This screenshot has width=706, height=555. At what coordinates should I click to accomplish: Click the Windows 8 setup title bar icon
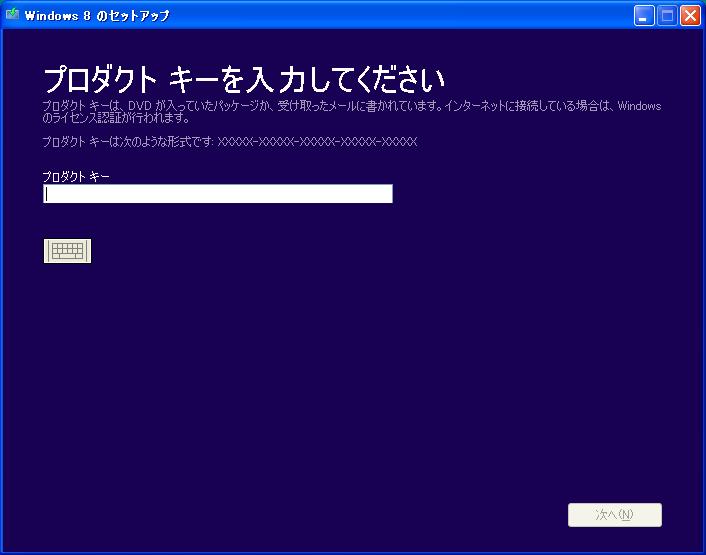(x=12, y=14)
